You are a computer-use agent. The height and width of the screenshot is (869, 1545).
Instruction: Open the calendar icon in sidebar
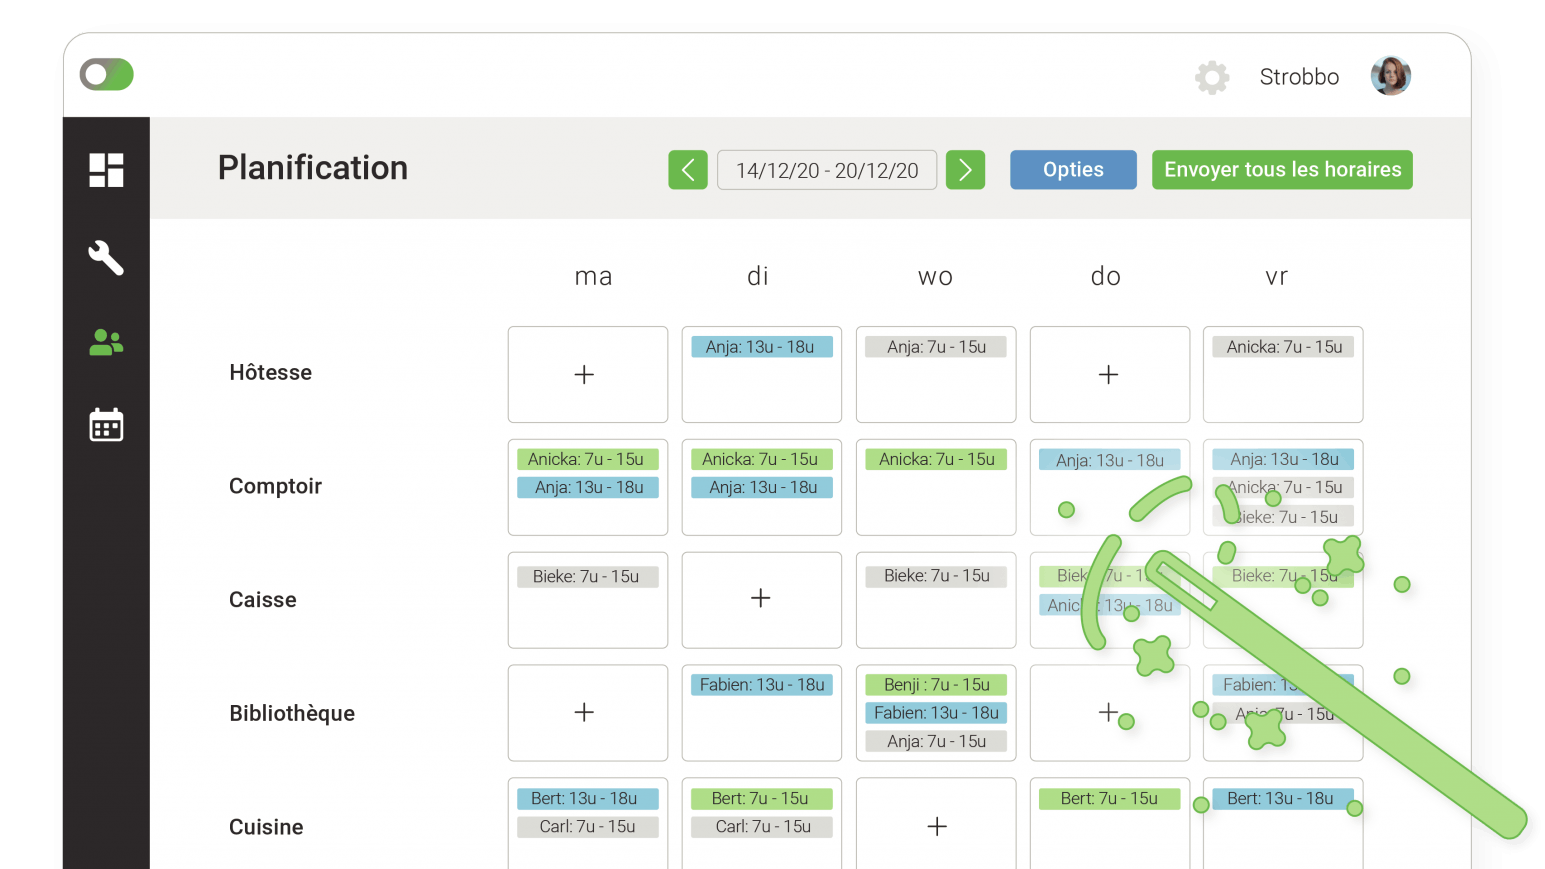(x=106, y=425)
